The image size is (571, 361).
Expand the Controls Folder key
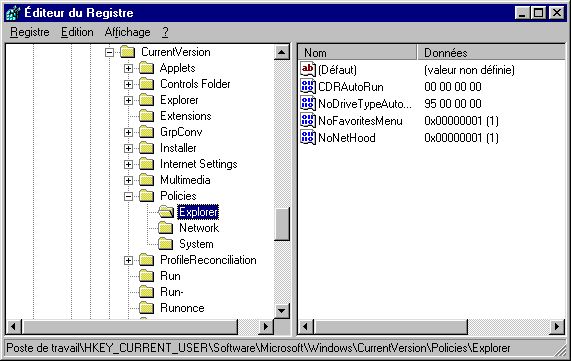(x=128, y=85)
